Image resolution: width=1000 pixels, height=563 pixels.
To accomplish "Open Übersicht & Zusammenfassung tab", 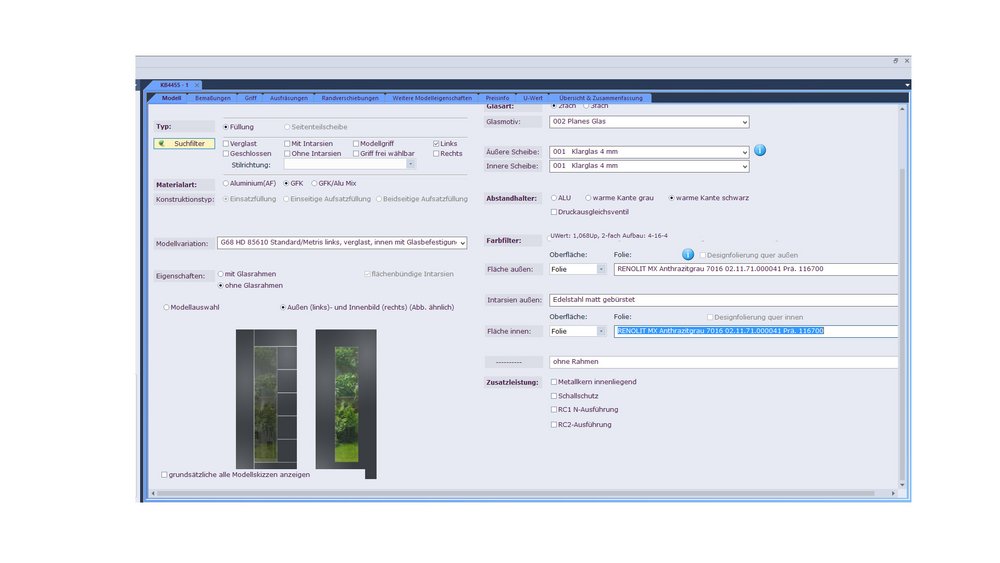I will [601, 98].
